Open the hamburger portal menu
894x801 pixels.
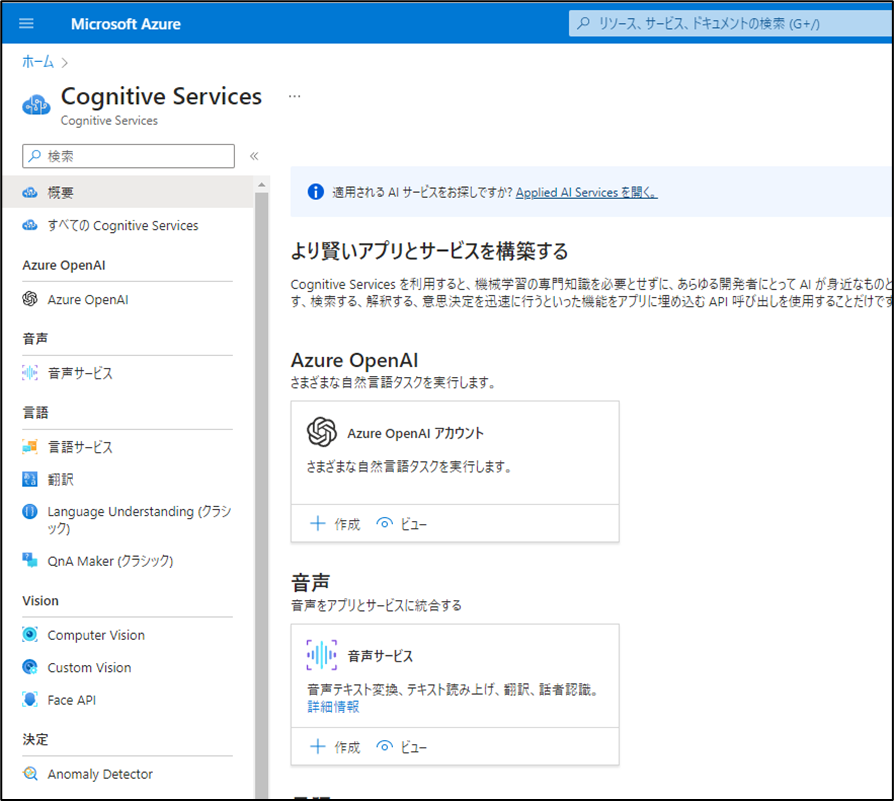(26, 23)
